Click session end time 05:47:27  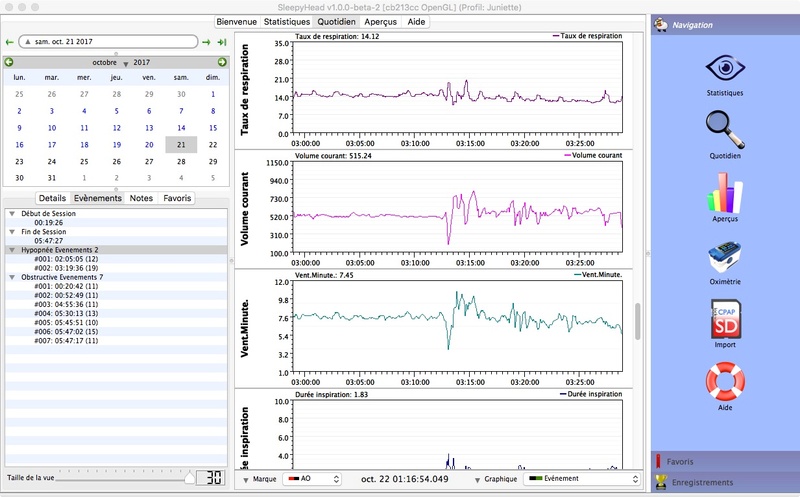tap(49, 241)
